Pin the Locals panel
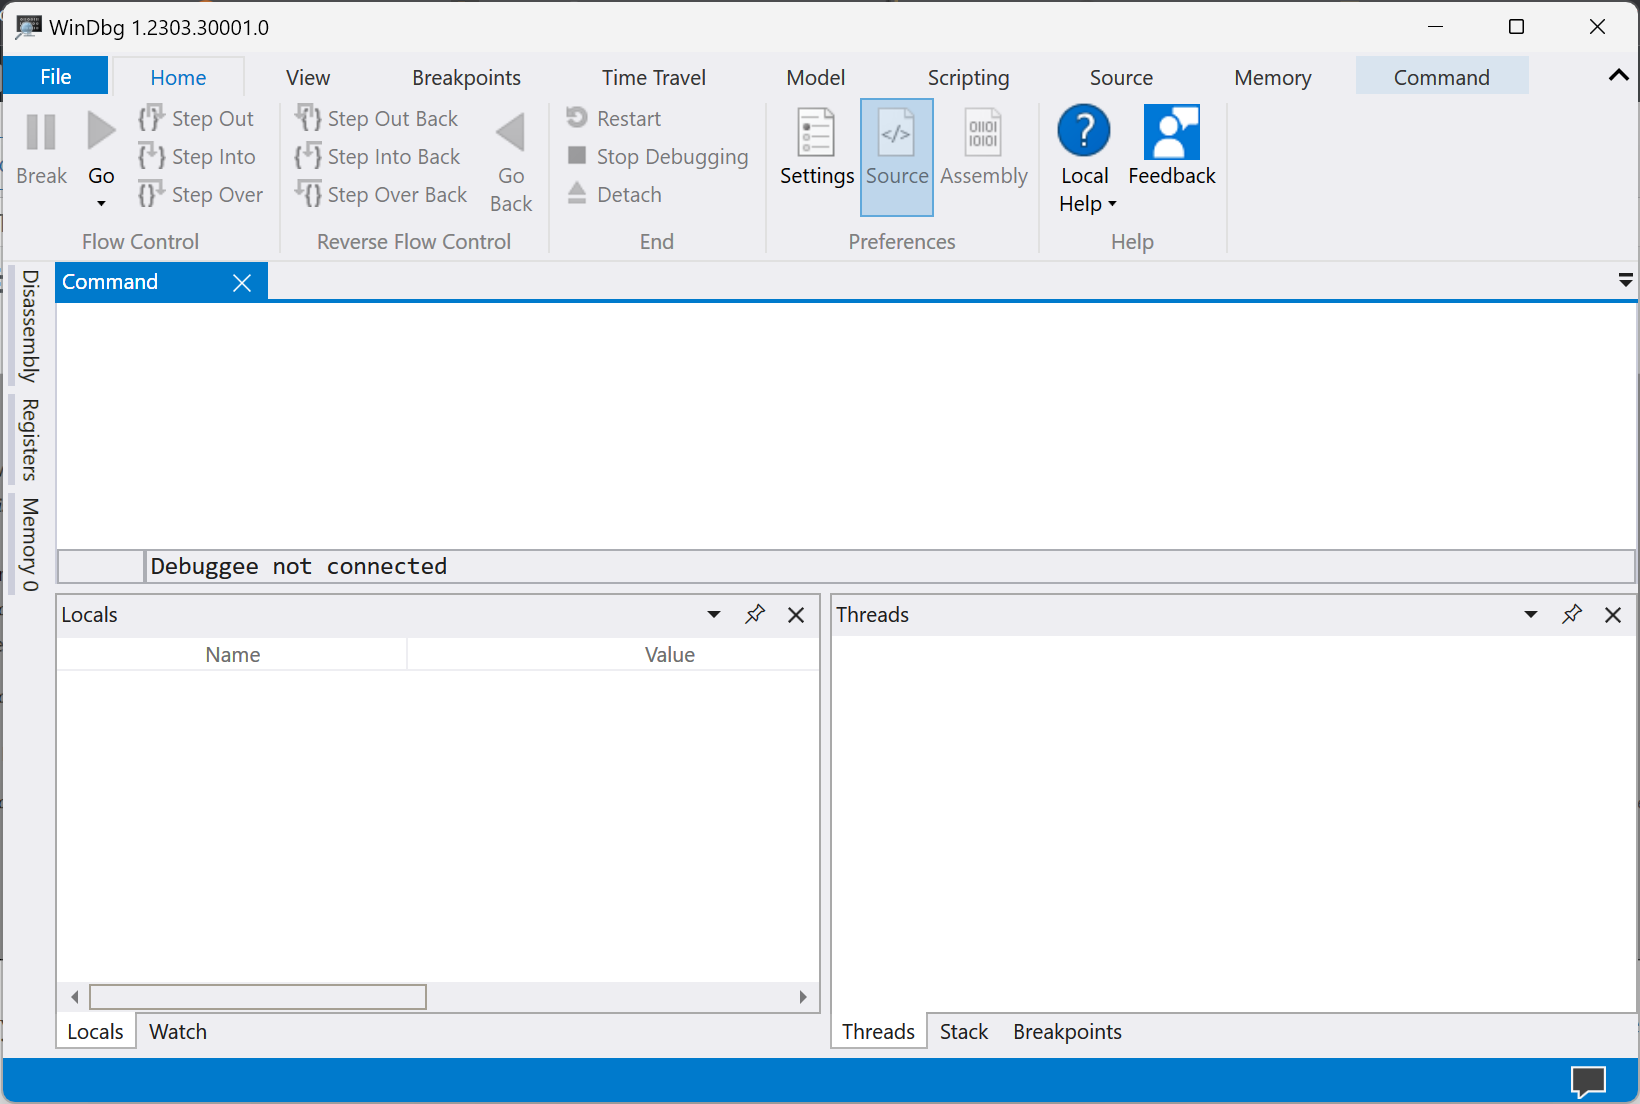This screenshot has width=1640, height=1104. pos(755,614)
